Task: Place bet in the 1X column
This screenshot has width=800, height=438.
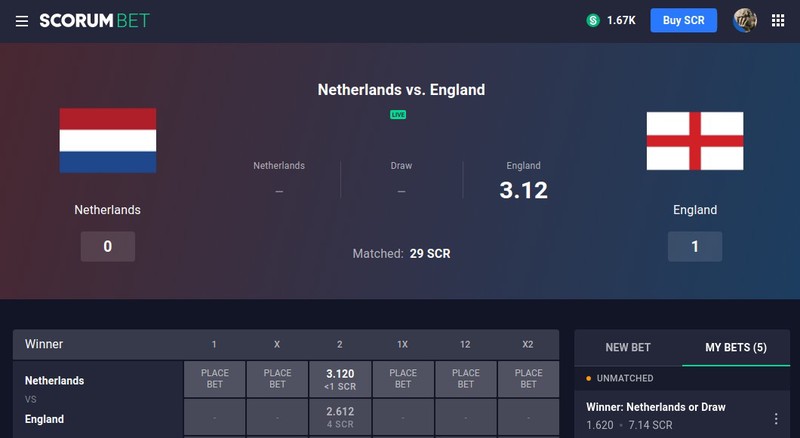Action: point(403,379)
